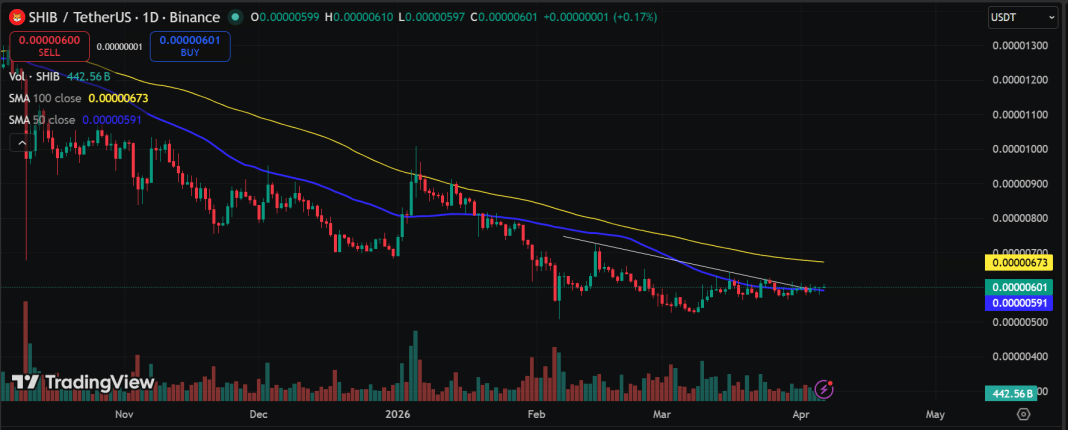Click the blue 0.00000591 price label
The image size is (1068, 430).
click(1019, 303)
